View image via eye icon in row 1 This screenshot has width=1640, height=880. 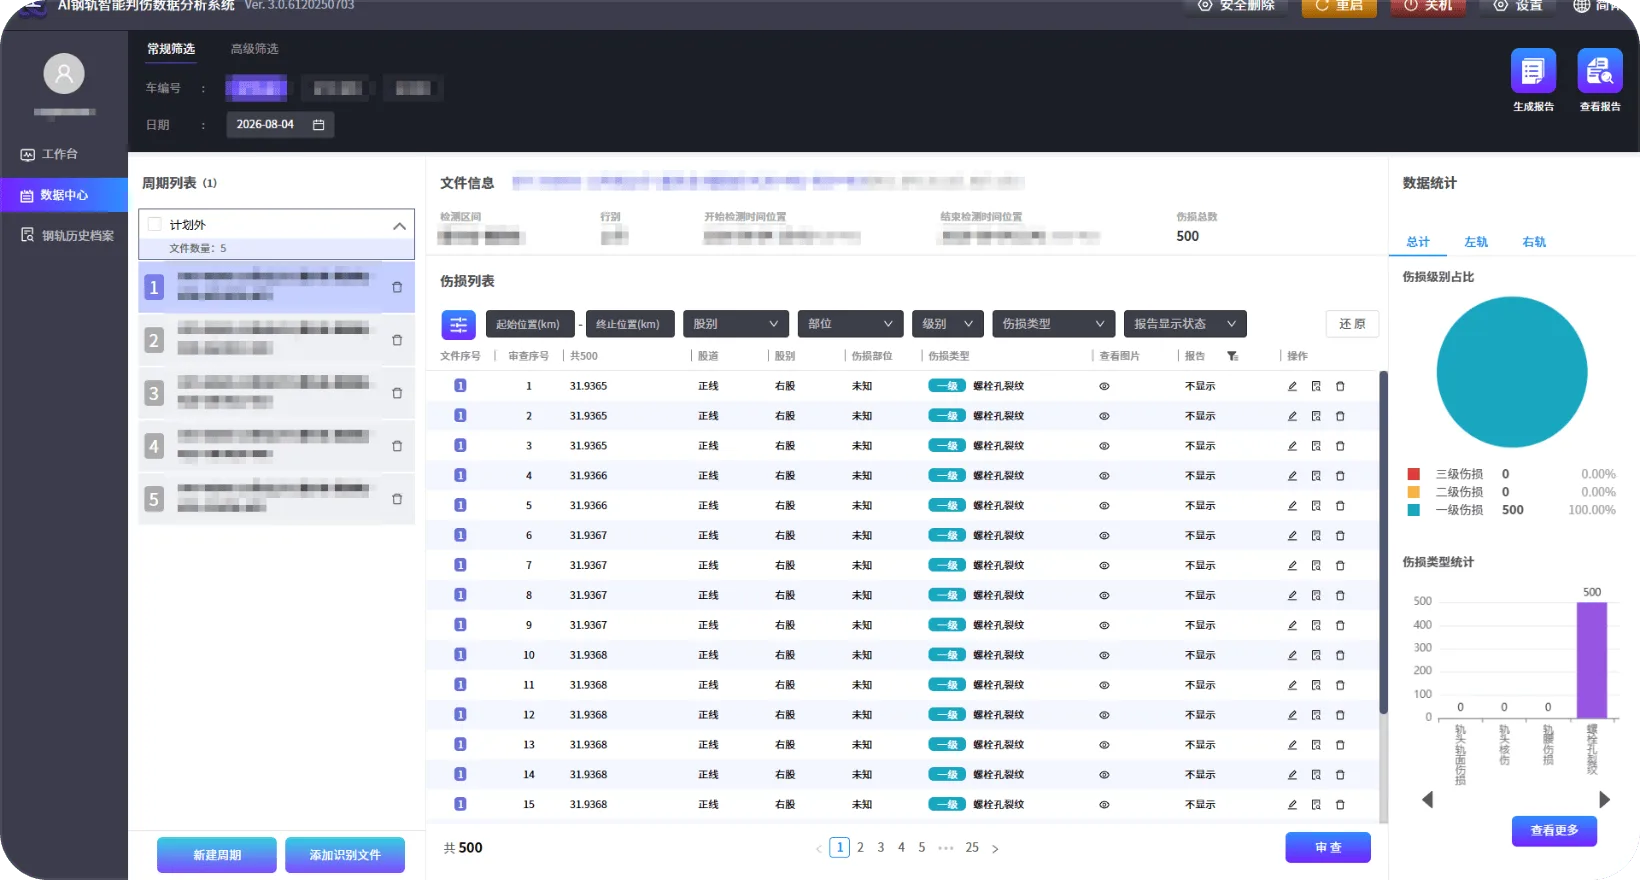click(x=1104, y=386)
